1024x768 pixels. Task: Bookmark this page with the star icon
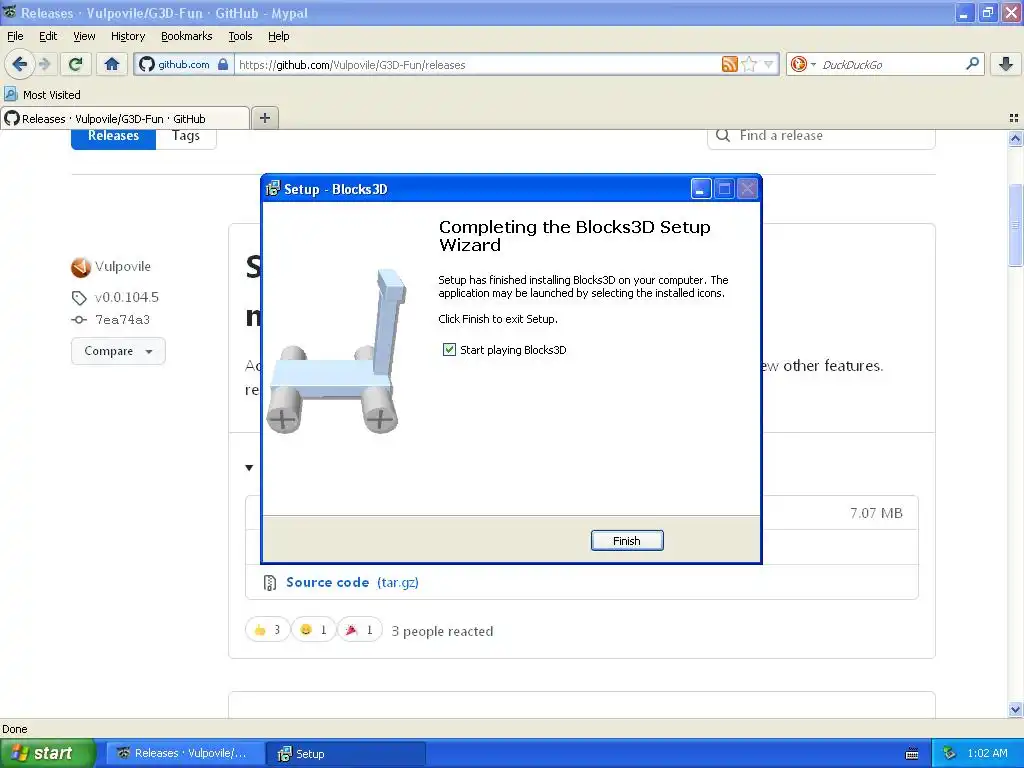pos(749,64)
